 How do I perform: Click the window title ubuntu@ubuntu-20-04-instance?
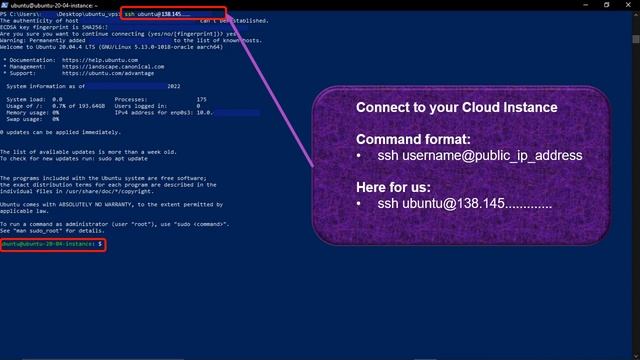[54, 6]
